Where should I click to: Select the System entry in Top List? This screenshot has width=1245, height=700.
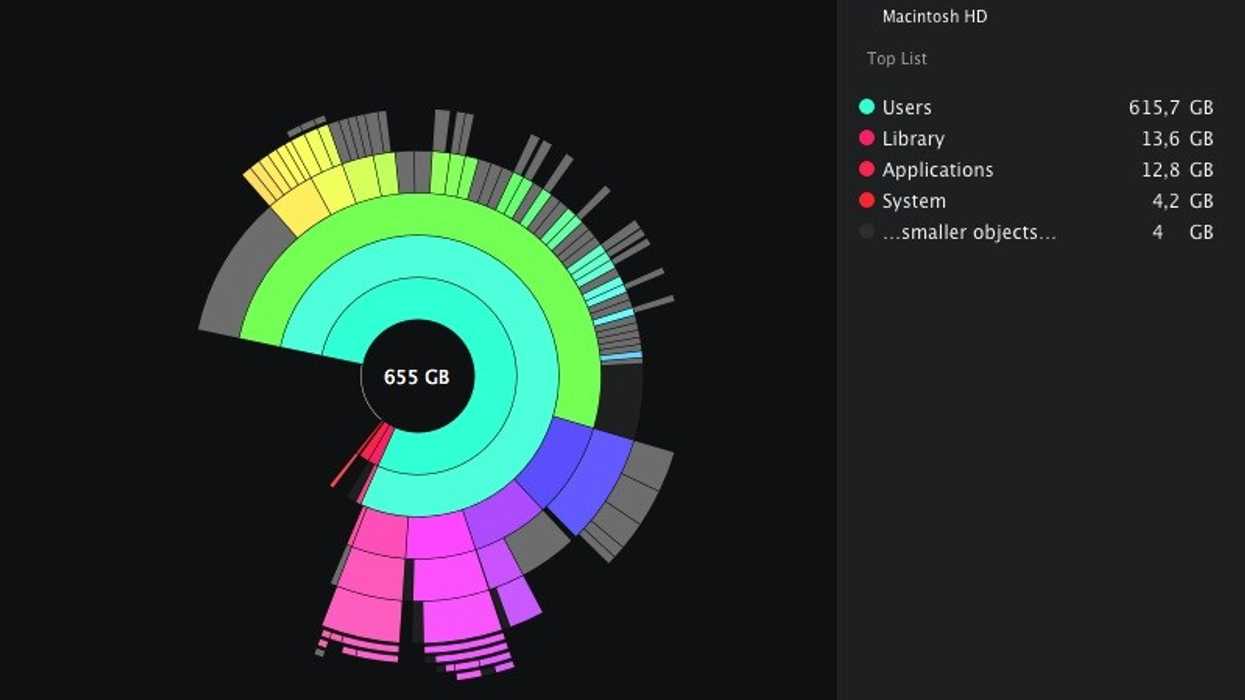point(1035,201)
